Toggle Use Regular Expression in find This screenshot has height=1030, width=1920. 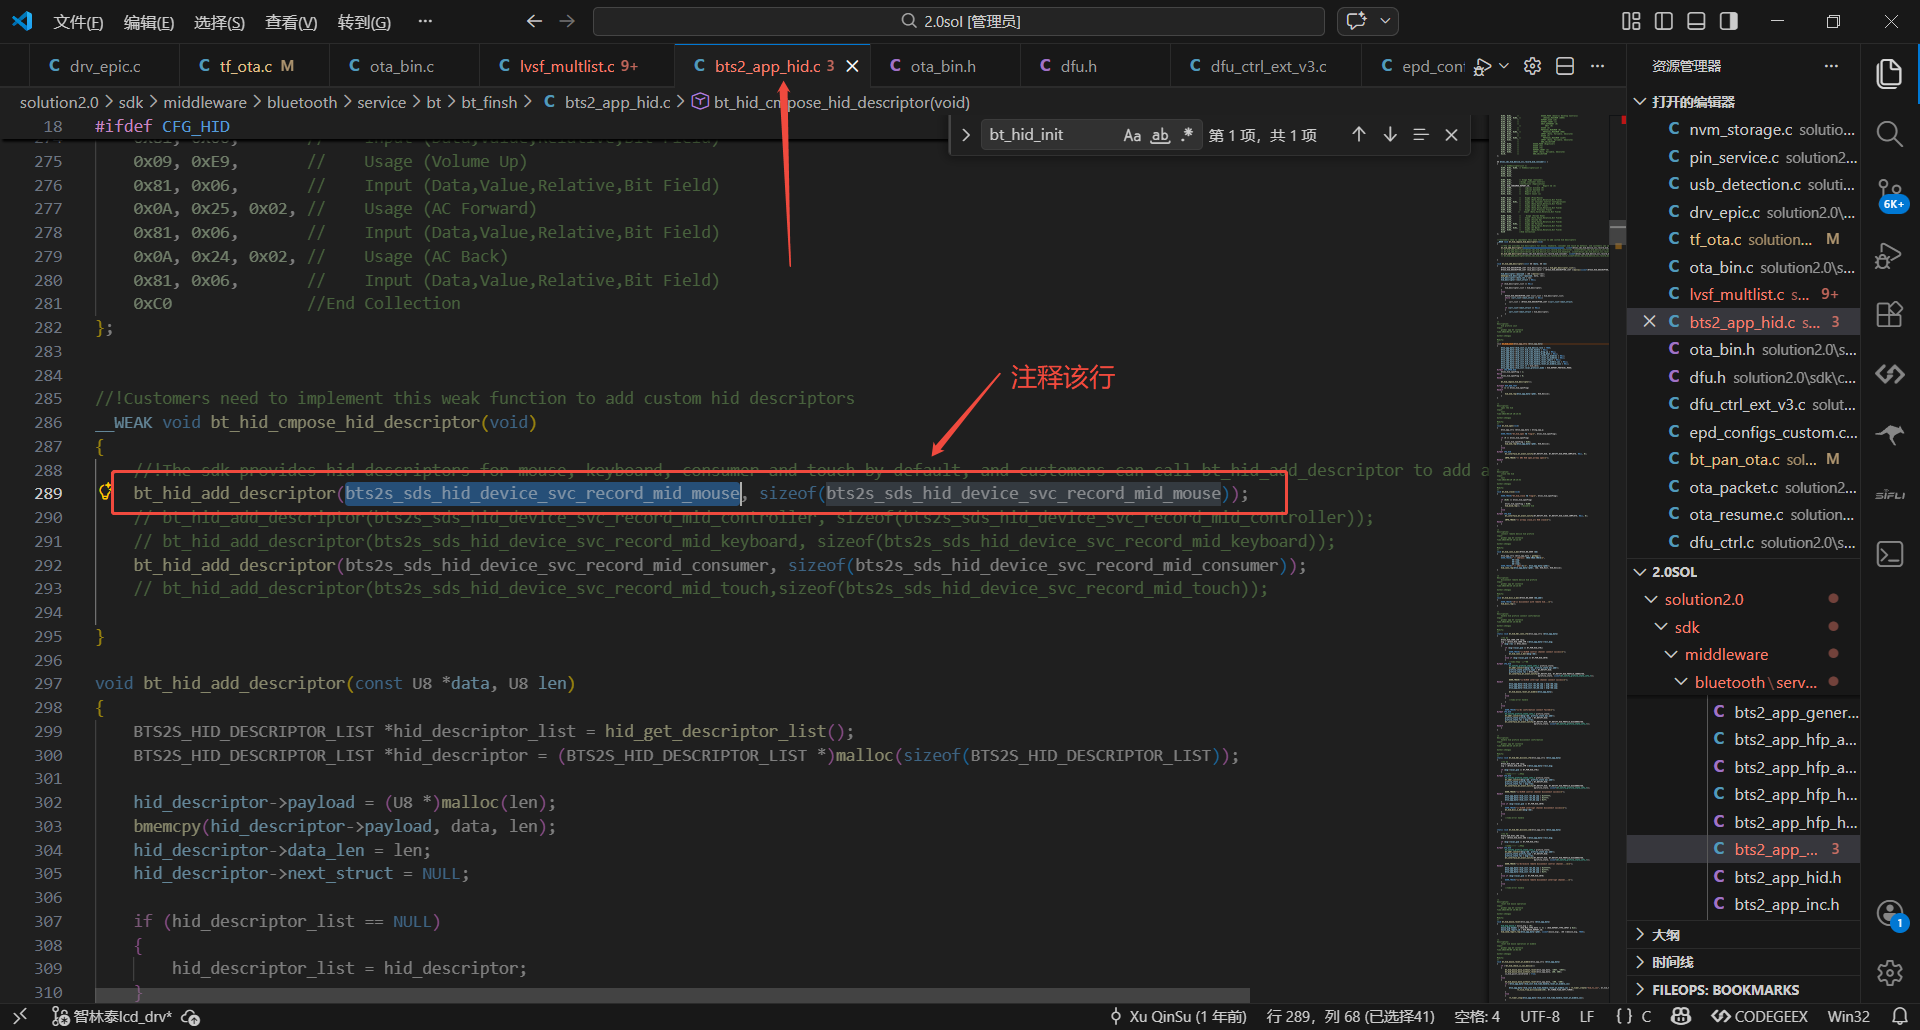(x=1187, y=135)
